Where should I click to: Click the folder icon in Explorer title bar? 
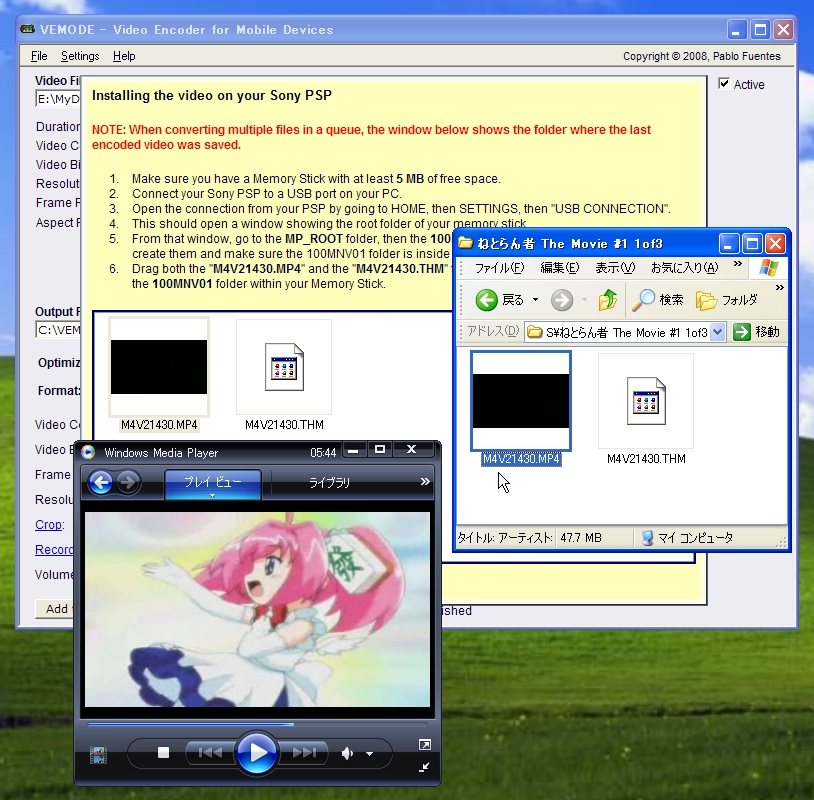466,243
